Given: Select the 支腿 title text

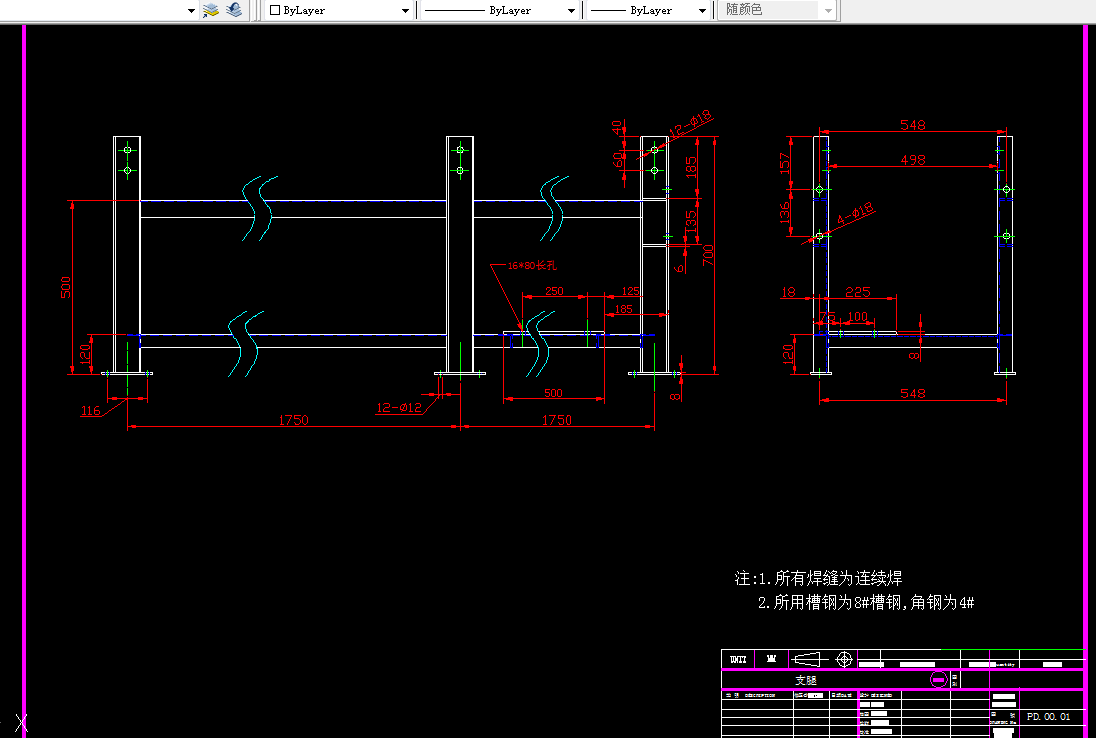Looking at the screenshot, I should [x=805, y=679].
